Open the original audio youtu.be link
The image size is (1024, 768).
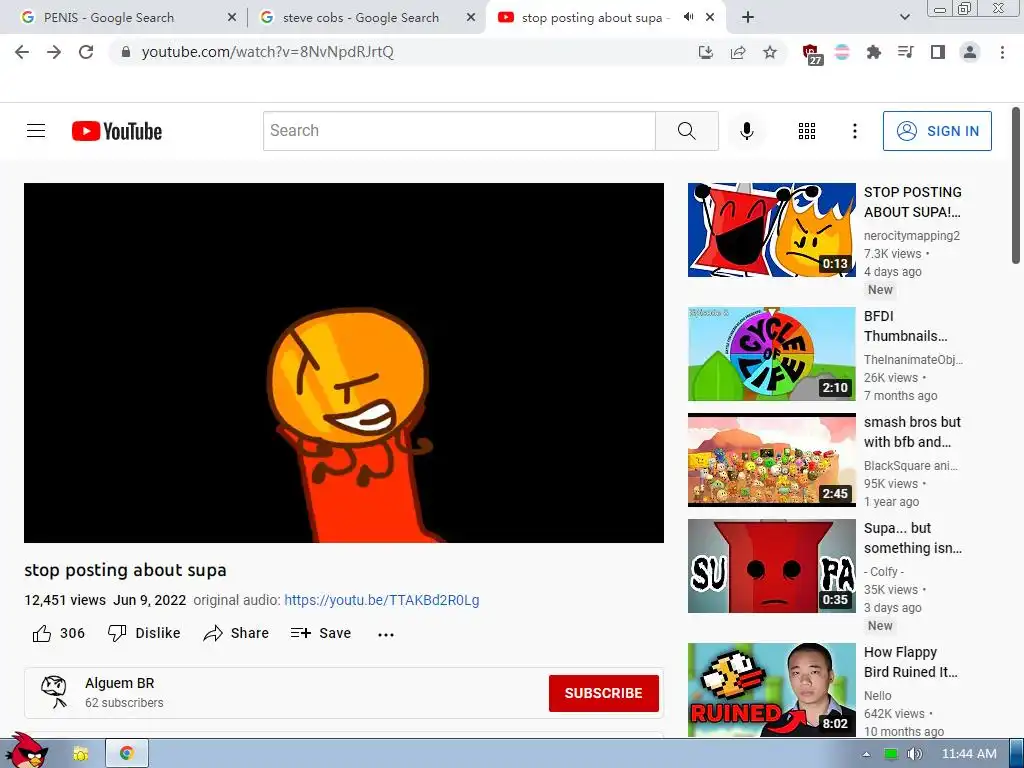[381, 600]
